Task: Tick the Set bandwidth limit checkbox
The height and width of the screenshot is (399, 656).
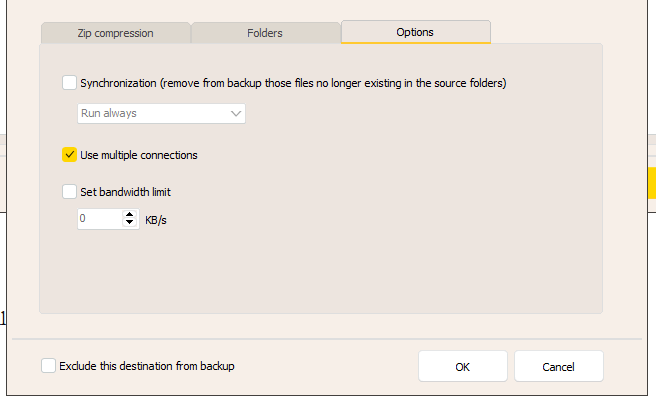Action: click(69, 192)
